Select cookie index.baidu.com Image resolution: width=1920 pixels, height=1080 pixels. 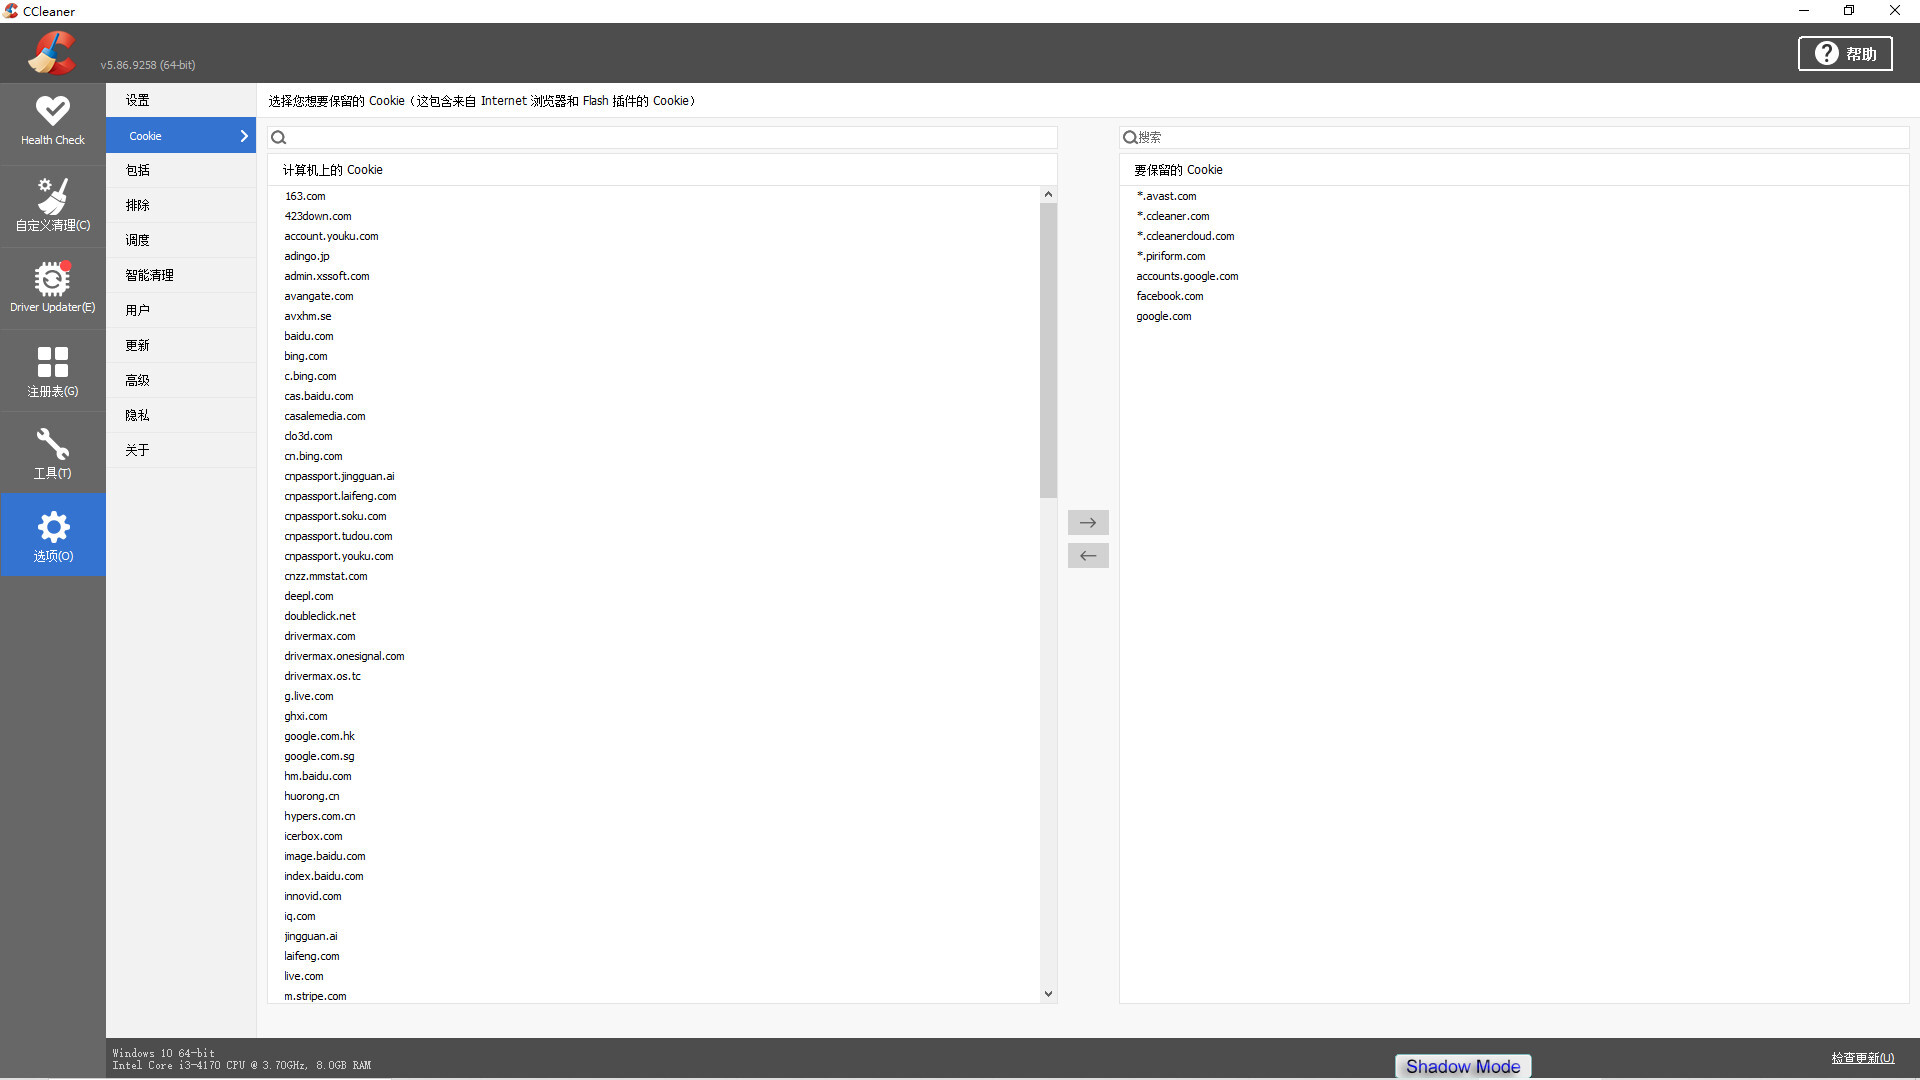[324, 876]
